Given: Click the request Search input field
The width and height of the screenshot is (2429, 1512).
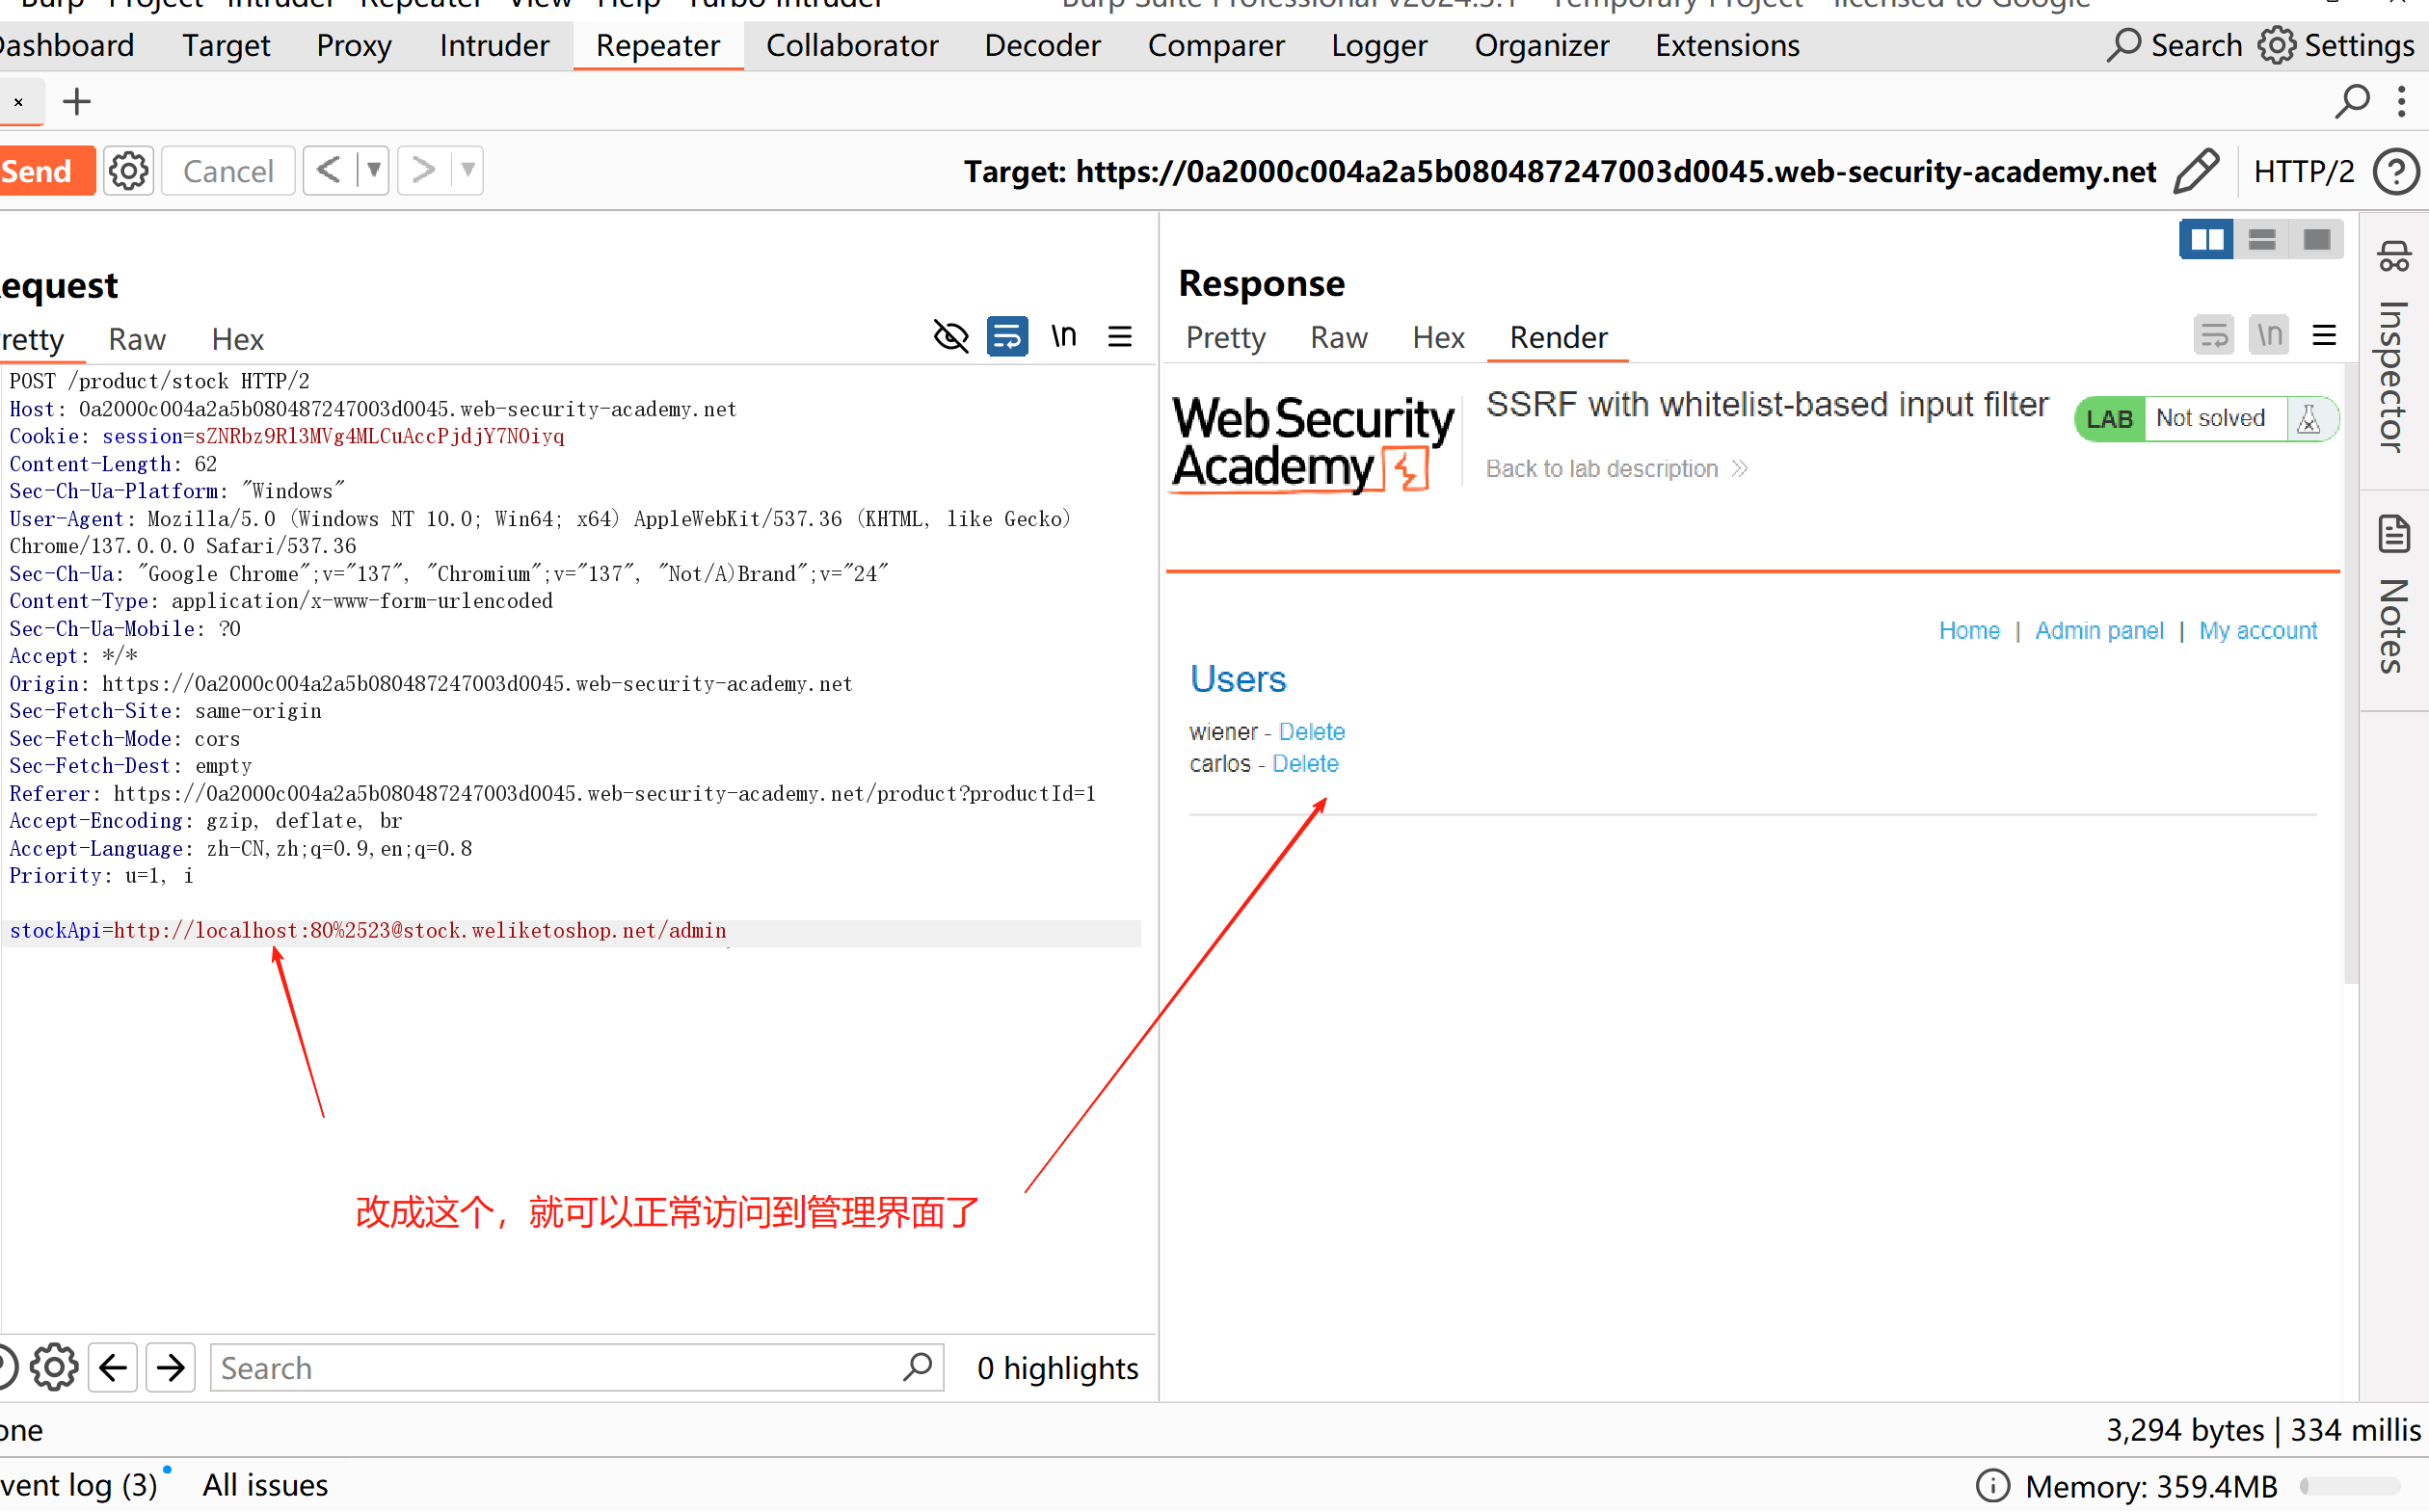Looking at the screenshot, I should [x=560, y=1367].
